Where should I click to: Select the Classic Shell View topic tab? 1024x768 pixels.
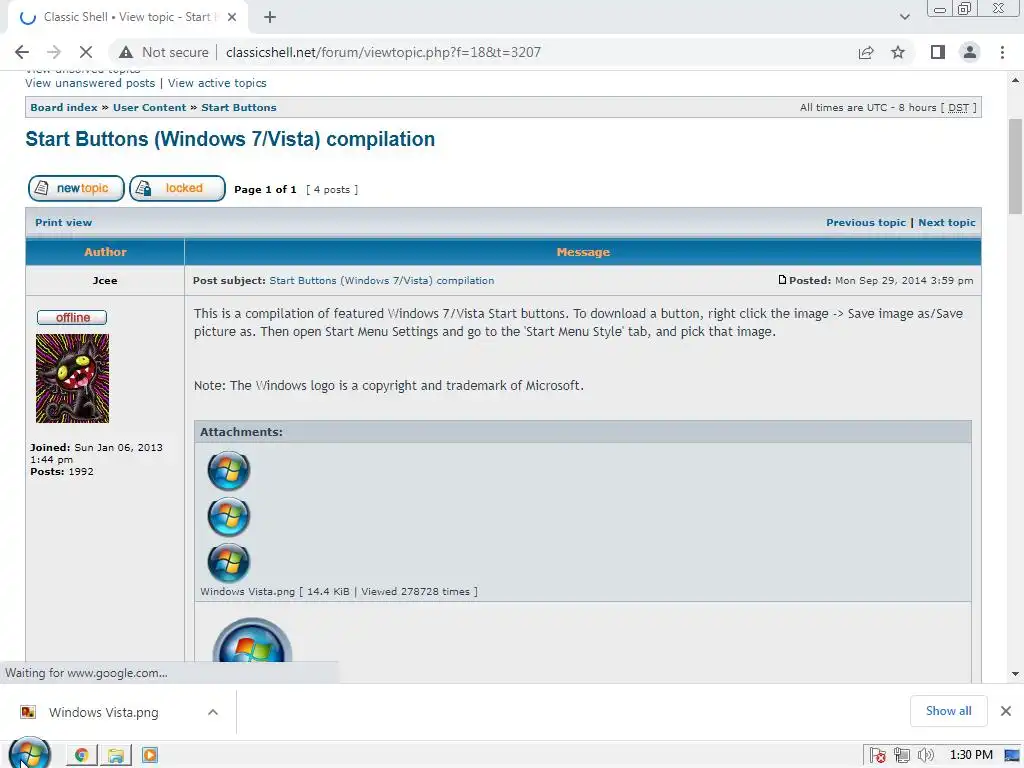pyautogui.click(x=127, y=17)
